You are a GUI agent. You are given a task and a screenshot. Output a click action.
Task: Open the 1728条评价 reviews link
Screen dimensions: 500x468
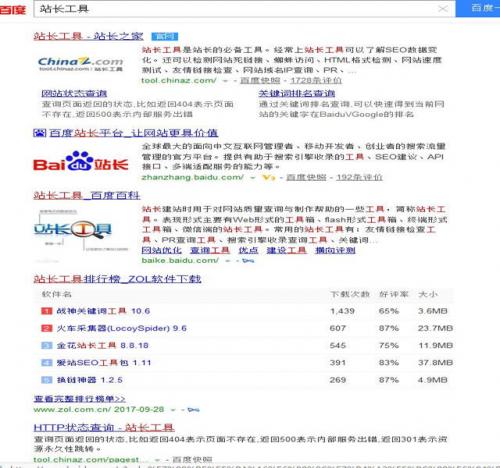click(316, 80)
